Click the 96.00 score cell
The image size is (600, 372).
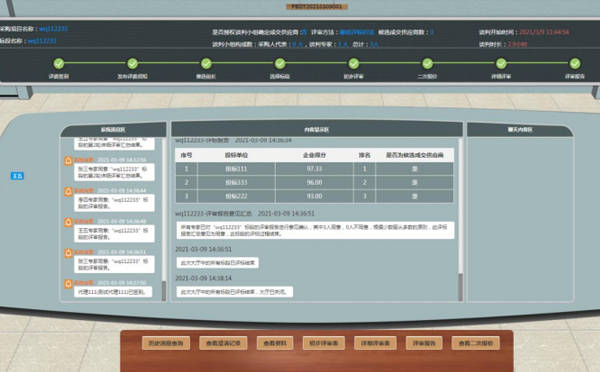coord(314,183)
